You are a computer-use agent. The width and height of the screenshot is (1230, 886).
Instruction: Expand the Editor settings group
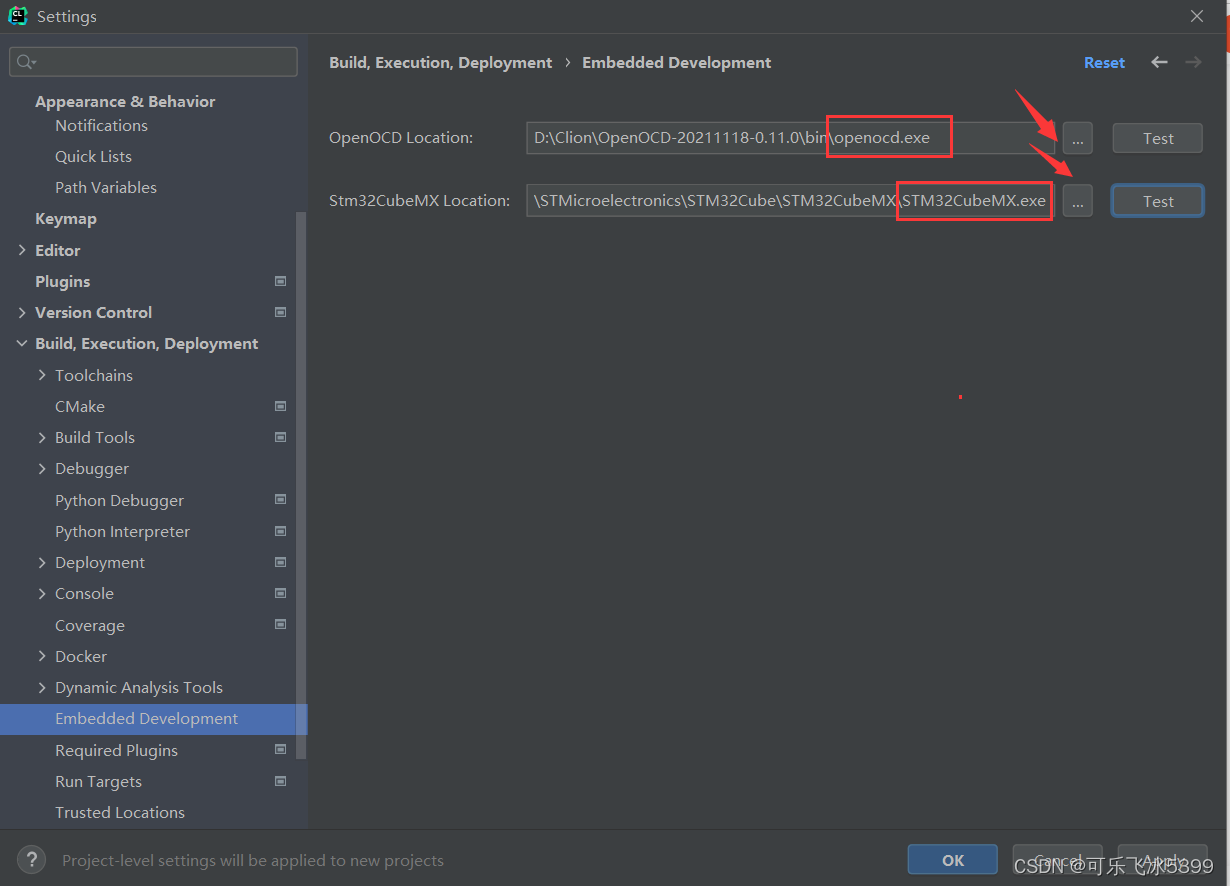[x=22, y=250]
